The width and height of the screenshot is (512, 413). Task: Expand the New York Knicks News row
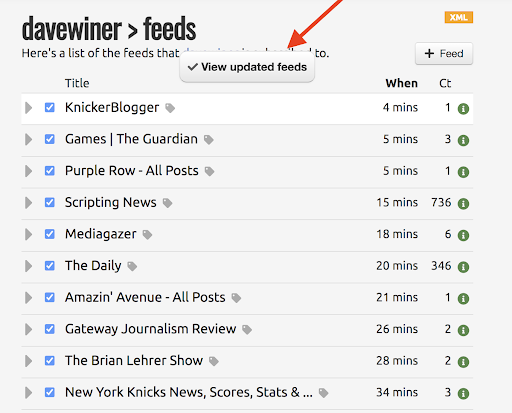[x=29, y=393]
